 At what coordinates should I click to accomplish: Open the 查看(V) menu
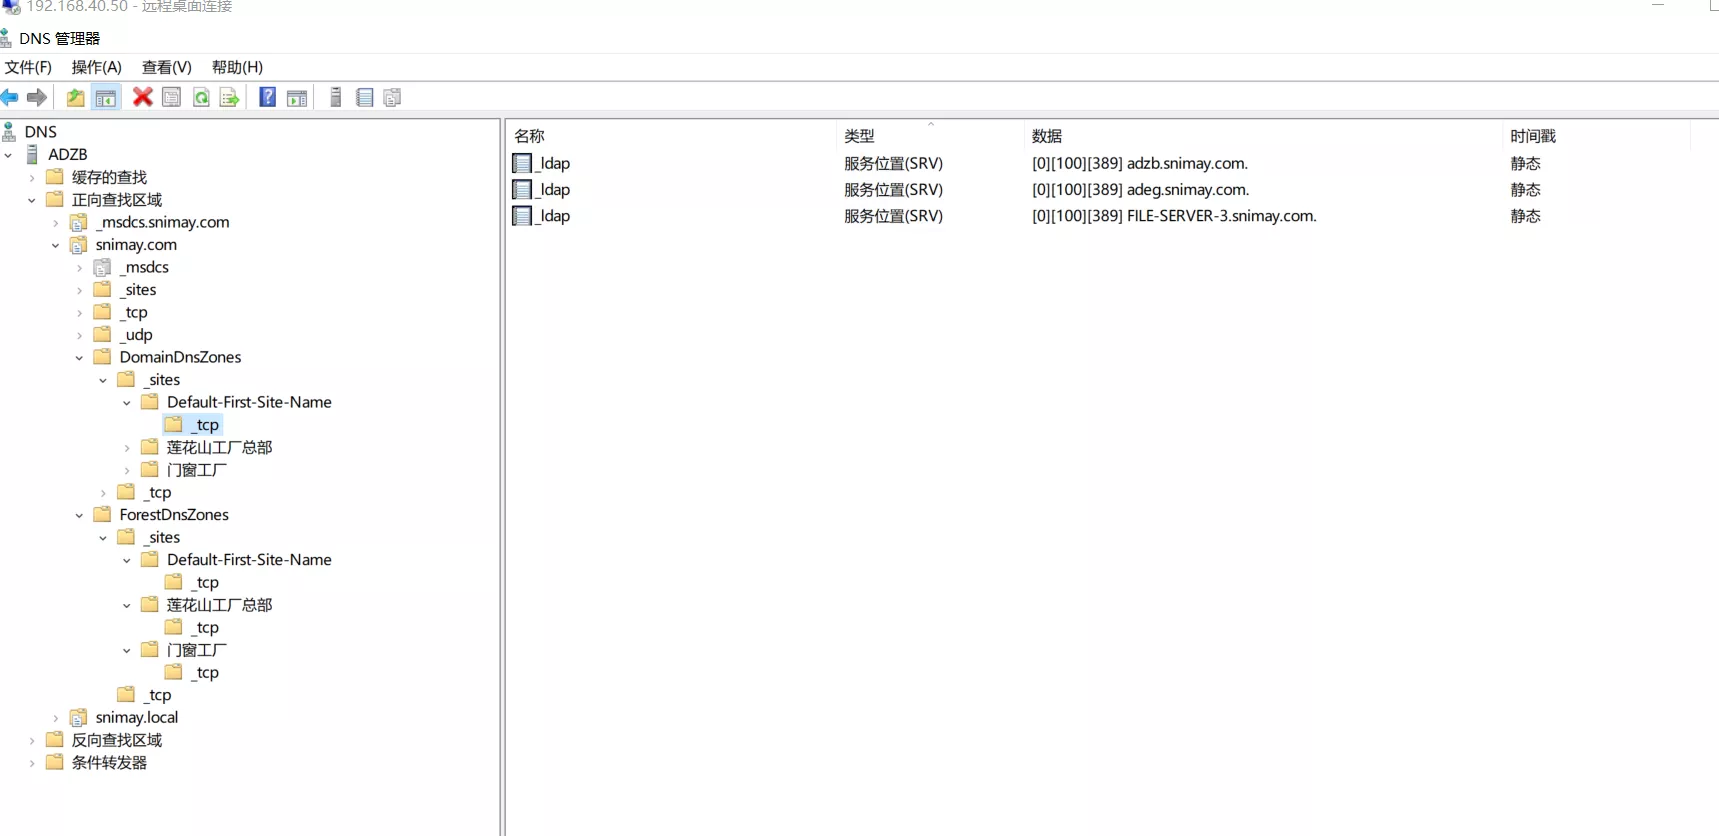coord(166,67)
